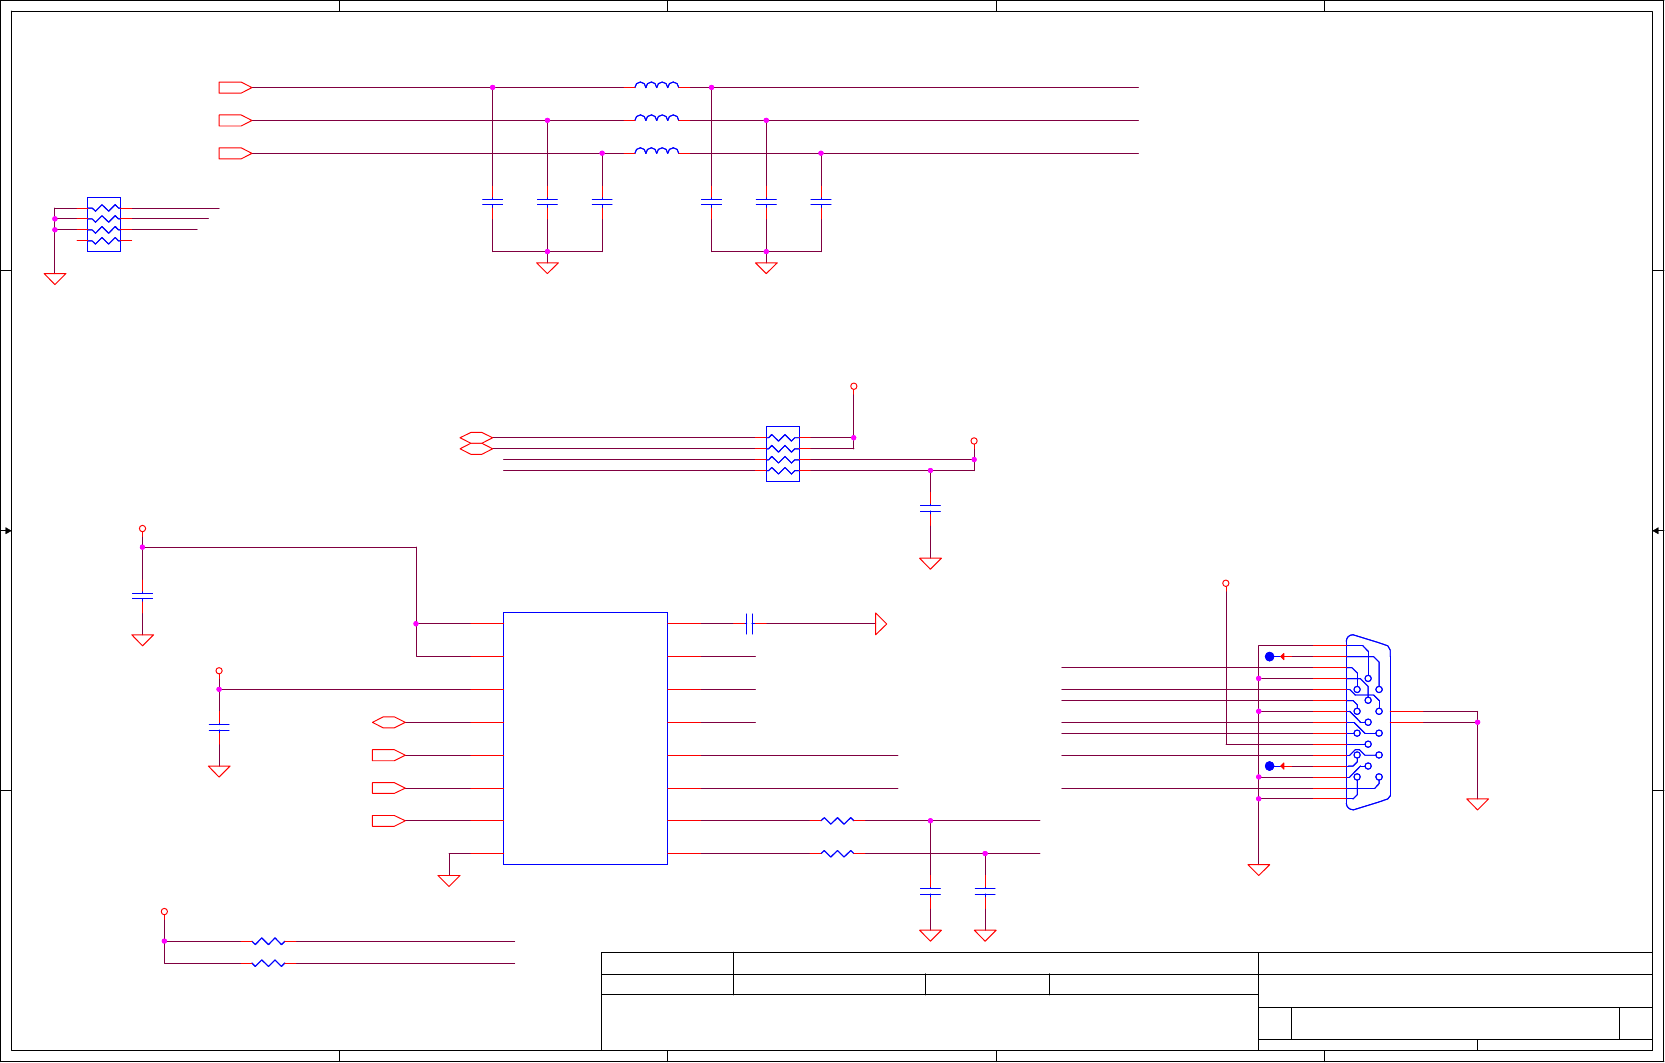
Task: Click the series capacitor on the IC output
Action: point(749,624)
